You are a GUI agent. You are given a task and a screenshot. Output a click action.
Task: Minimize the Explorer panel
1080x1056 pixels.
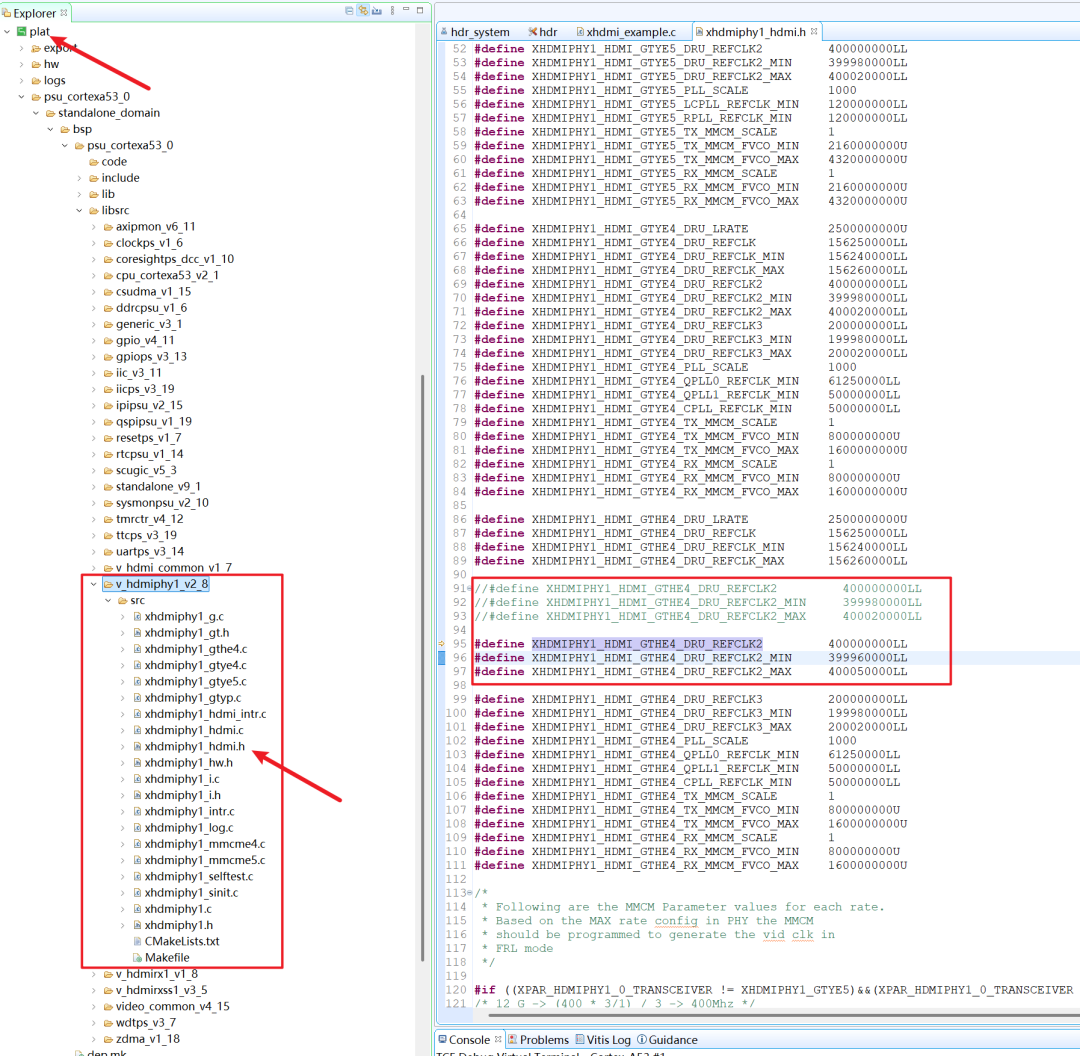[405, 11]
